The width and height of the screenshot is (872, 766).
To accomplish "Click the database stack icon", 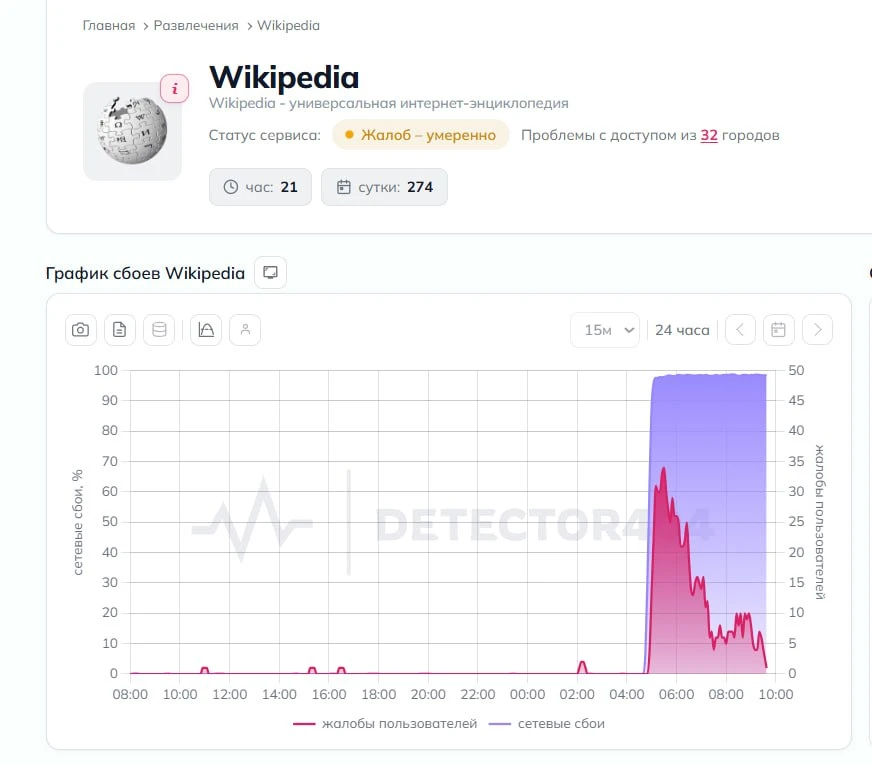I will [x=159, y=330].
